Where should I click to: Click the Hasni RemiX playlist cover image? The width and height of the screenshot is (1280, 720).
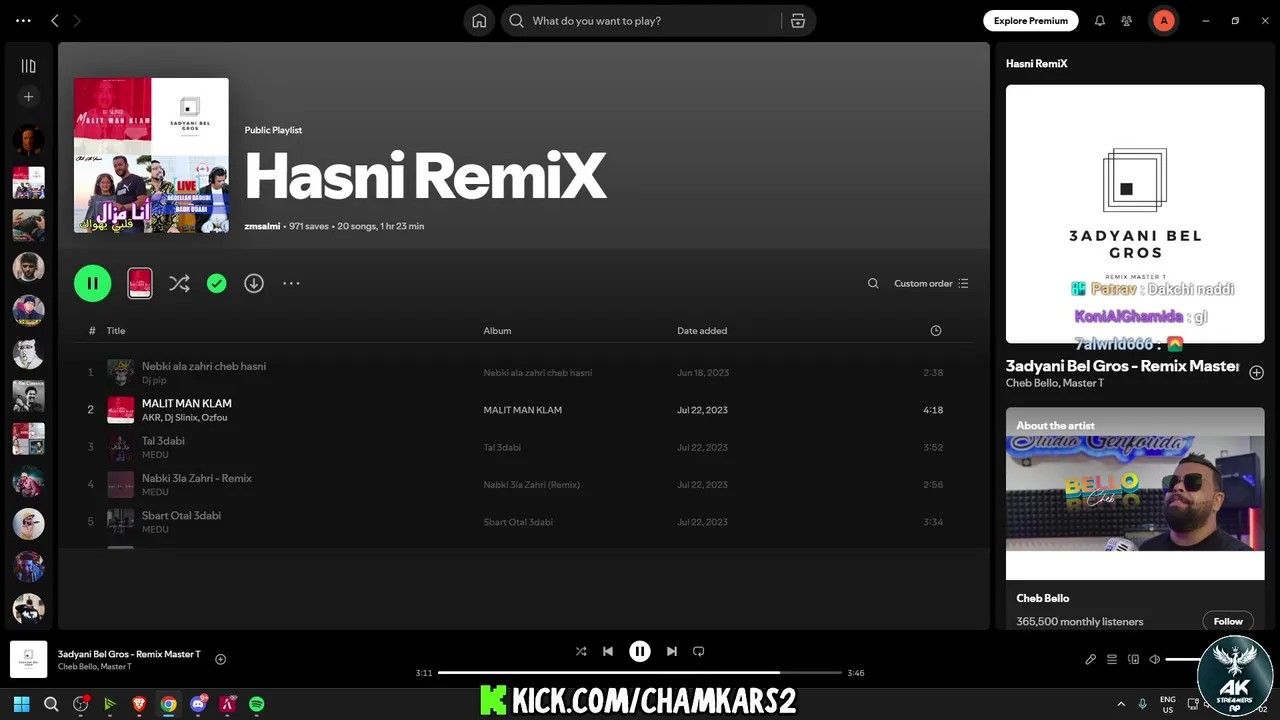tap(151, 156)
